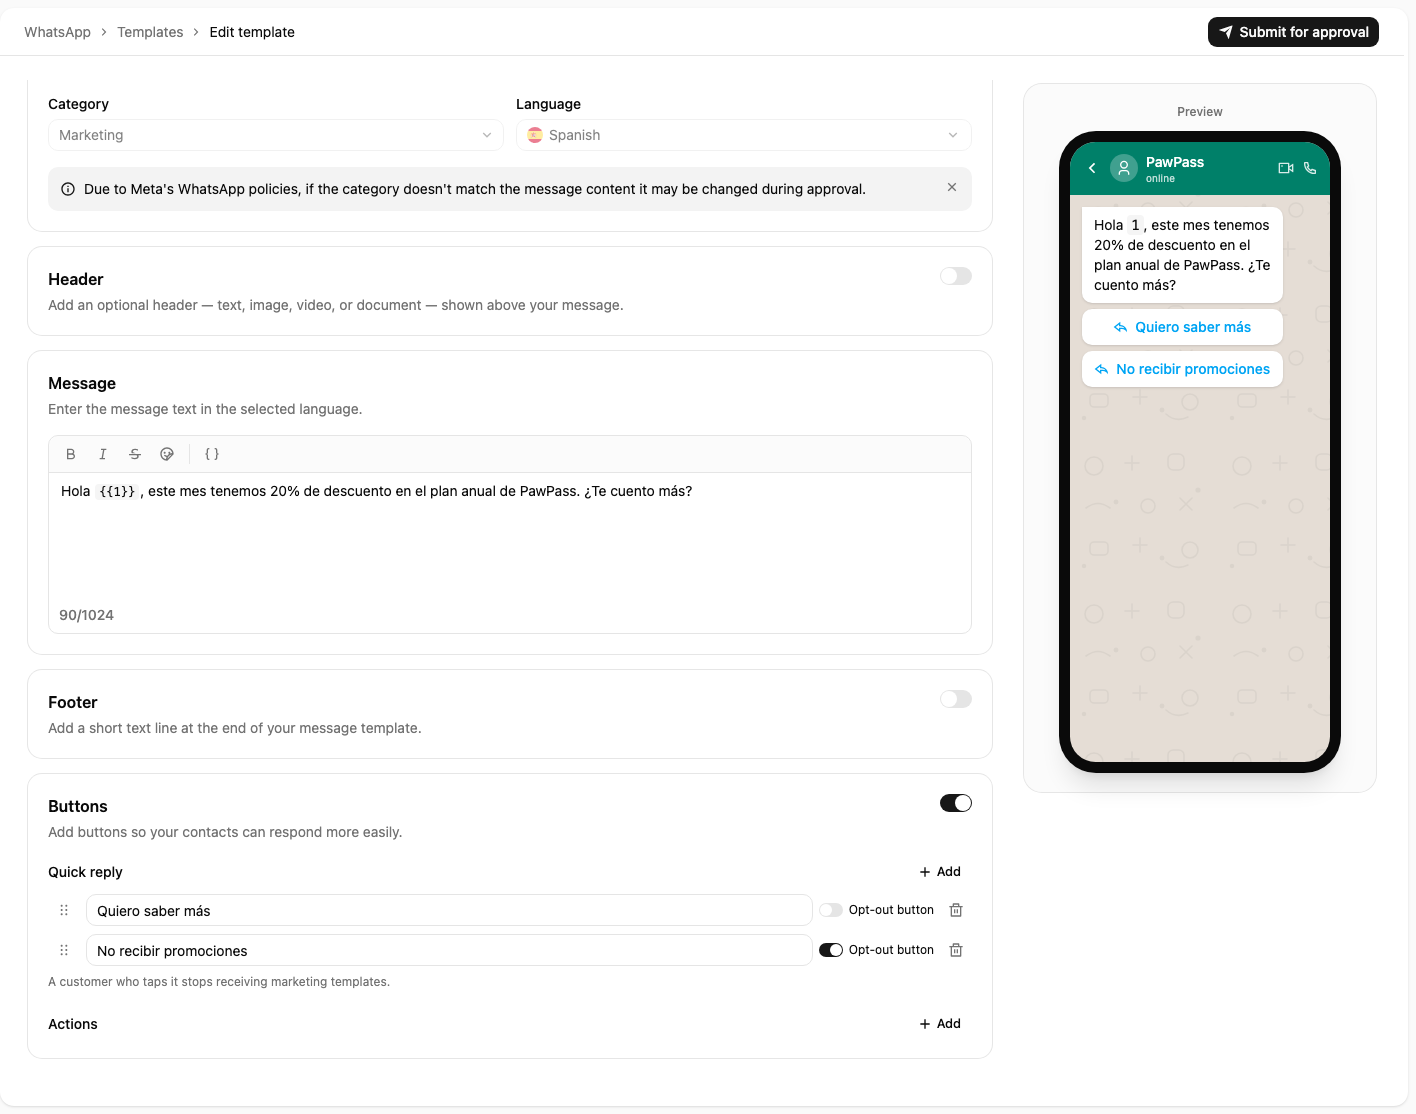
Task: Click the message bubble in phone preview
Action: click(1182, 255)
